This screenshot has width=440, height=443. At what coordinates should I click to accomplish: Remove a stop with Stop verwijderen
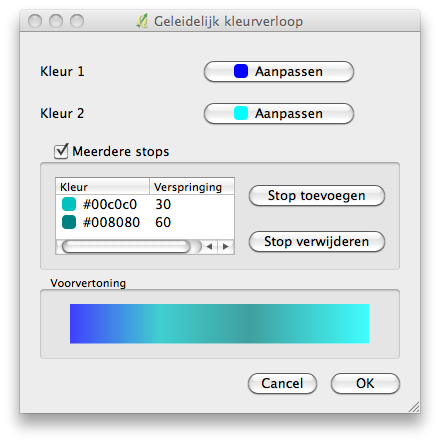pos(317,242)
